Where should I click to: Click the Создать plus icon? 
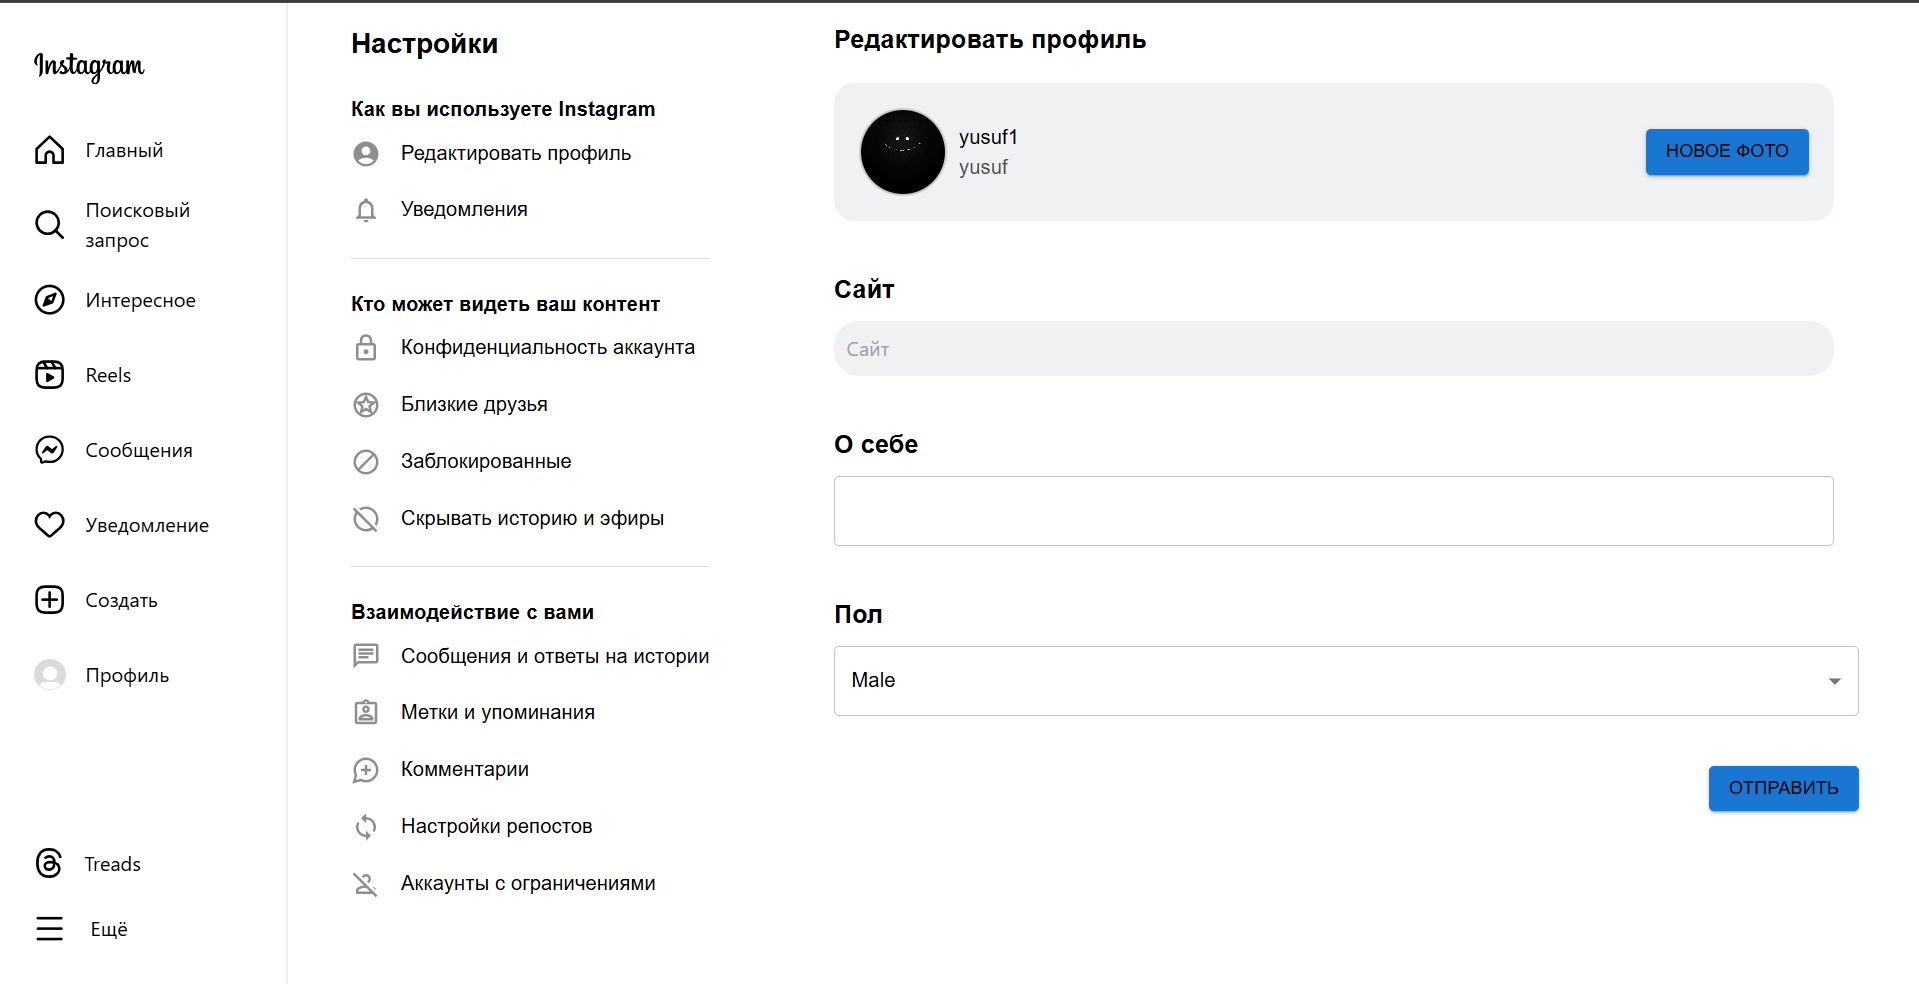click(49, 599)
